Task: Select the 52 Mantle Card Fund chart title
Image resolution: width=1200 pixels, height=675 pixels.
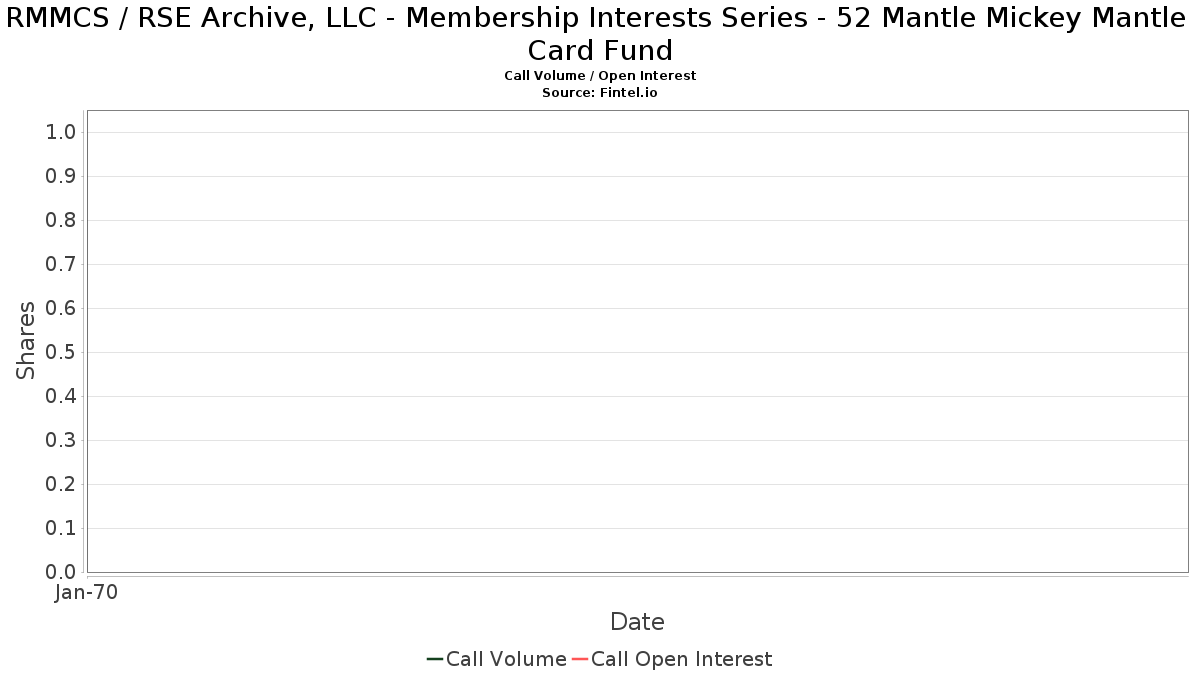Action: (x=600, y=34)
